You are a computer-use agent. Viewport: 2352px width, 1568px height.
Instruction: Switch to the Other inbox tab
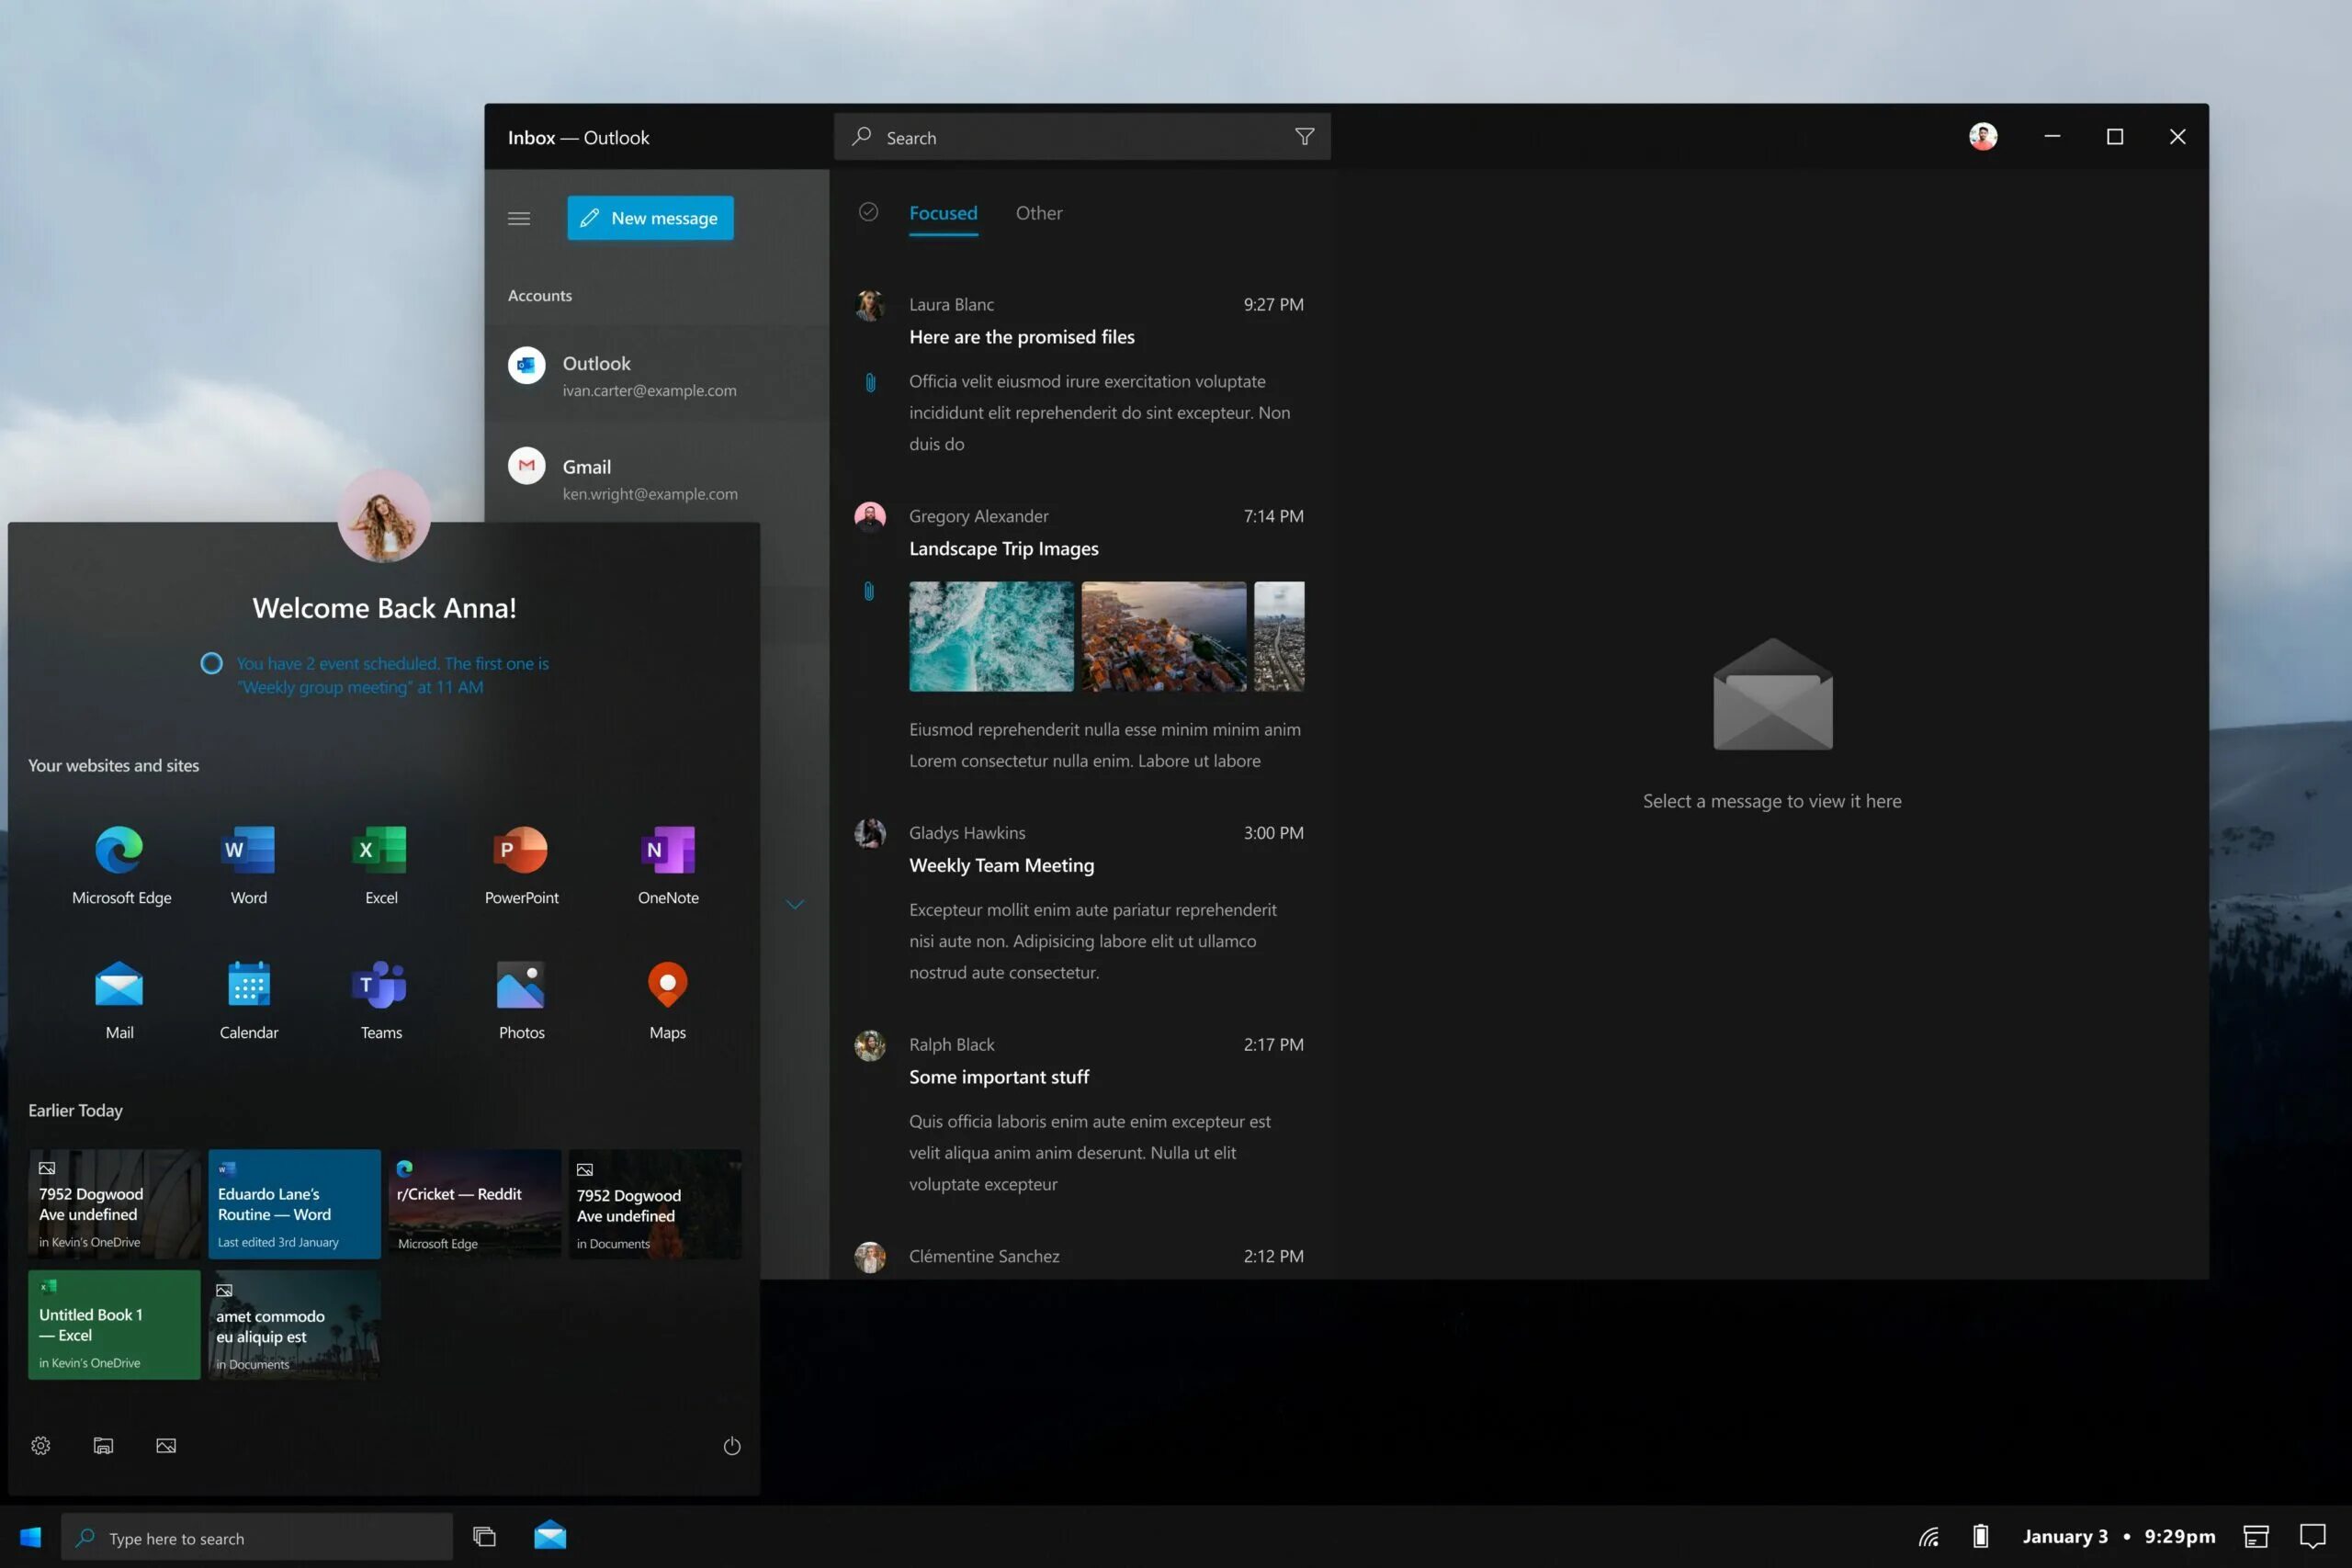pos(1038,213)
